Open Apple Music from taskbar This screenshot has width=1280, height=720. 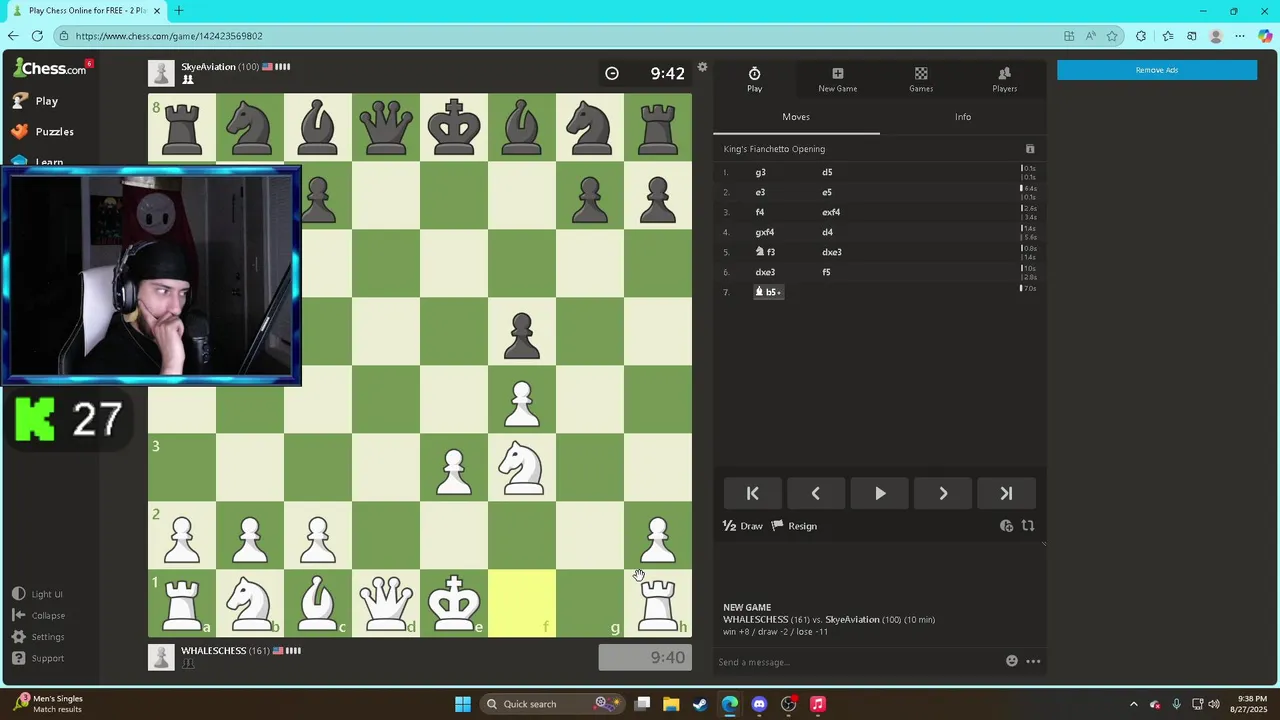(817, 704)
